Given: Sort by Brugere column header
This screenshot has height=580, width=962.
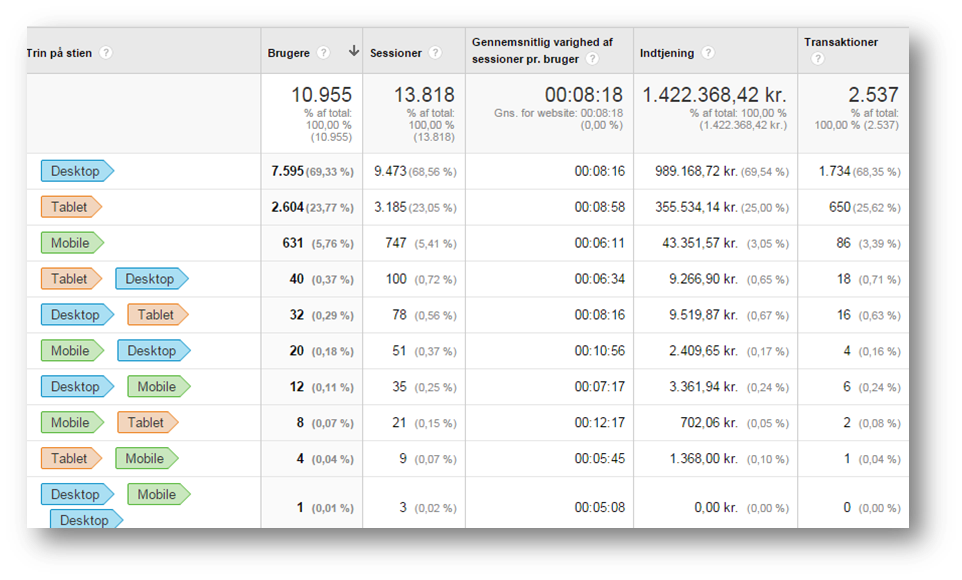Looking at the screenshot, I should 288,53.
